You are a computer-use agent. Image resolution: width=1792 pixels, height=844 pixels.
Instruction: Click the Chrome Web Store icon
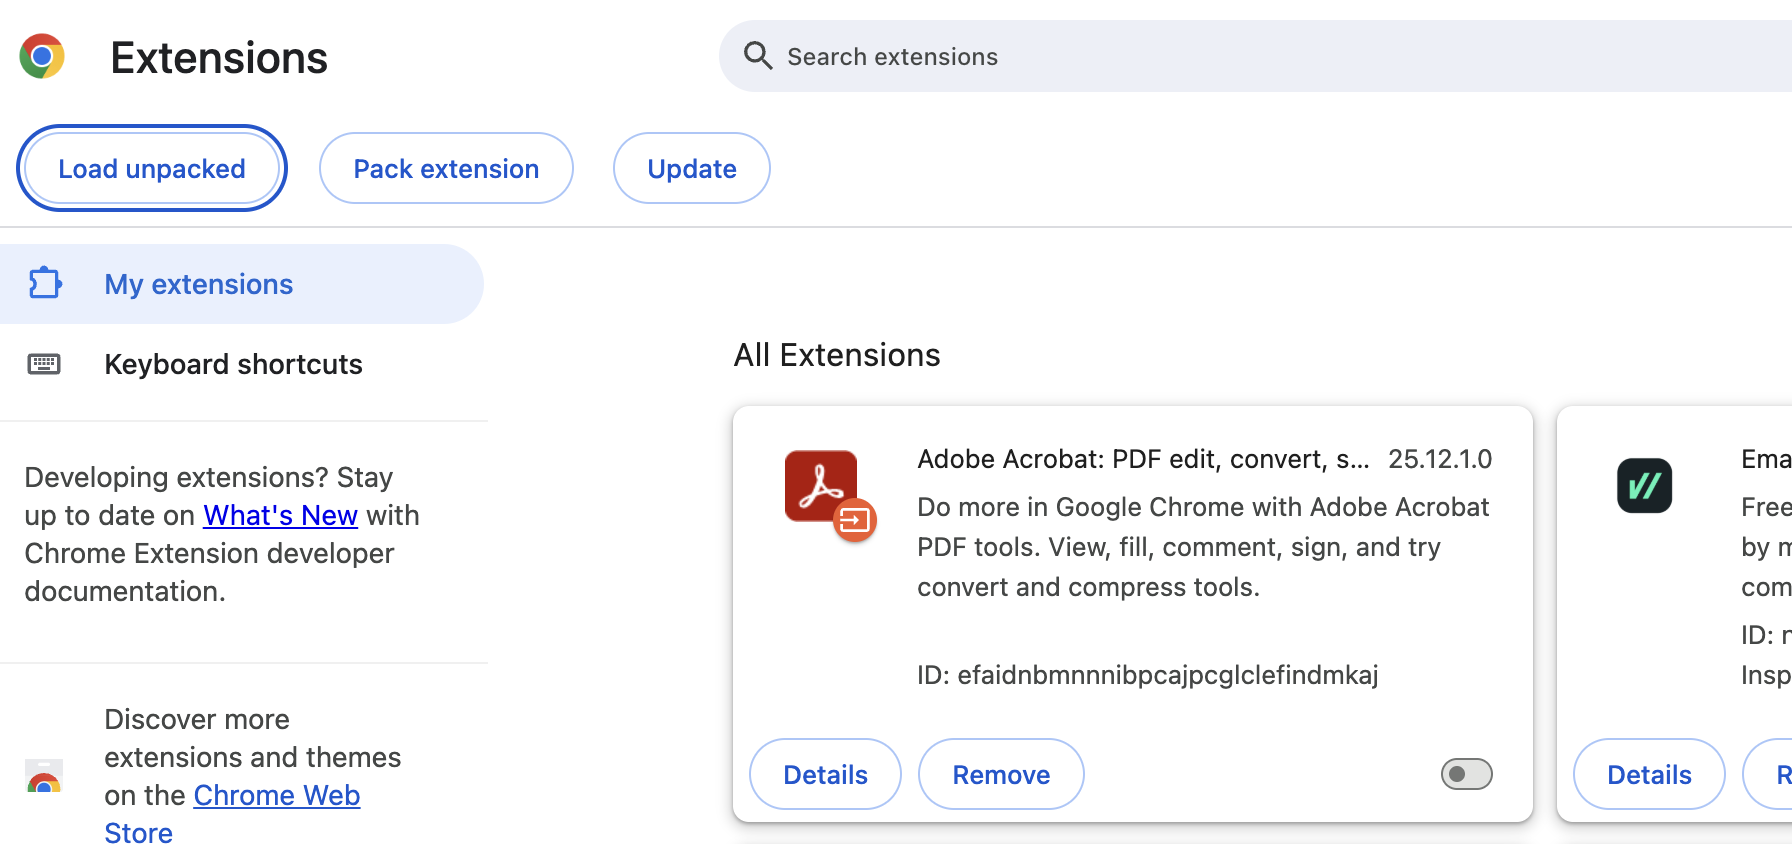(44, 777)
